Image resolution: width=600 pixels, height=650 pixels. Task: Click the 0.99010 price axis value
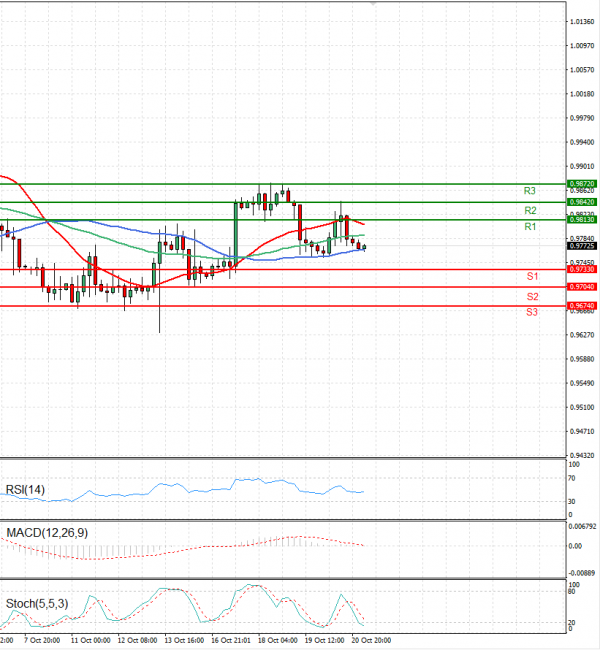pos(582,166)
